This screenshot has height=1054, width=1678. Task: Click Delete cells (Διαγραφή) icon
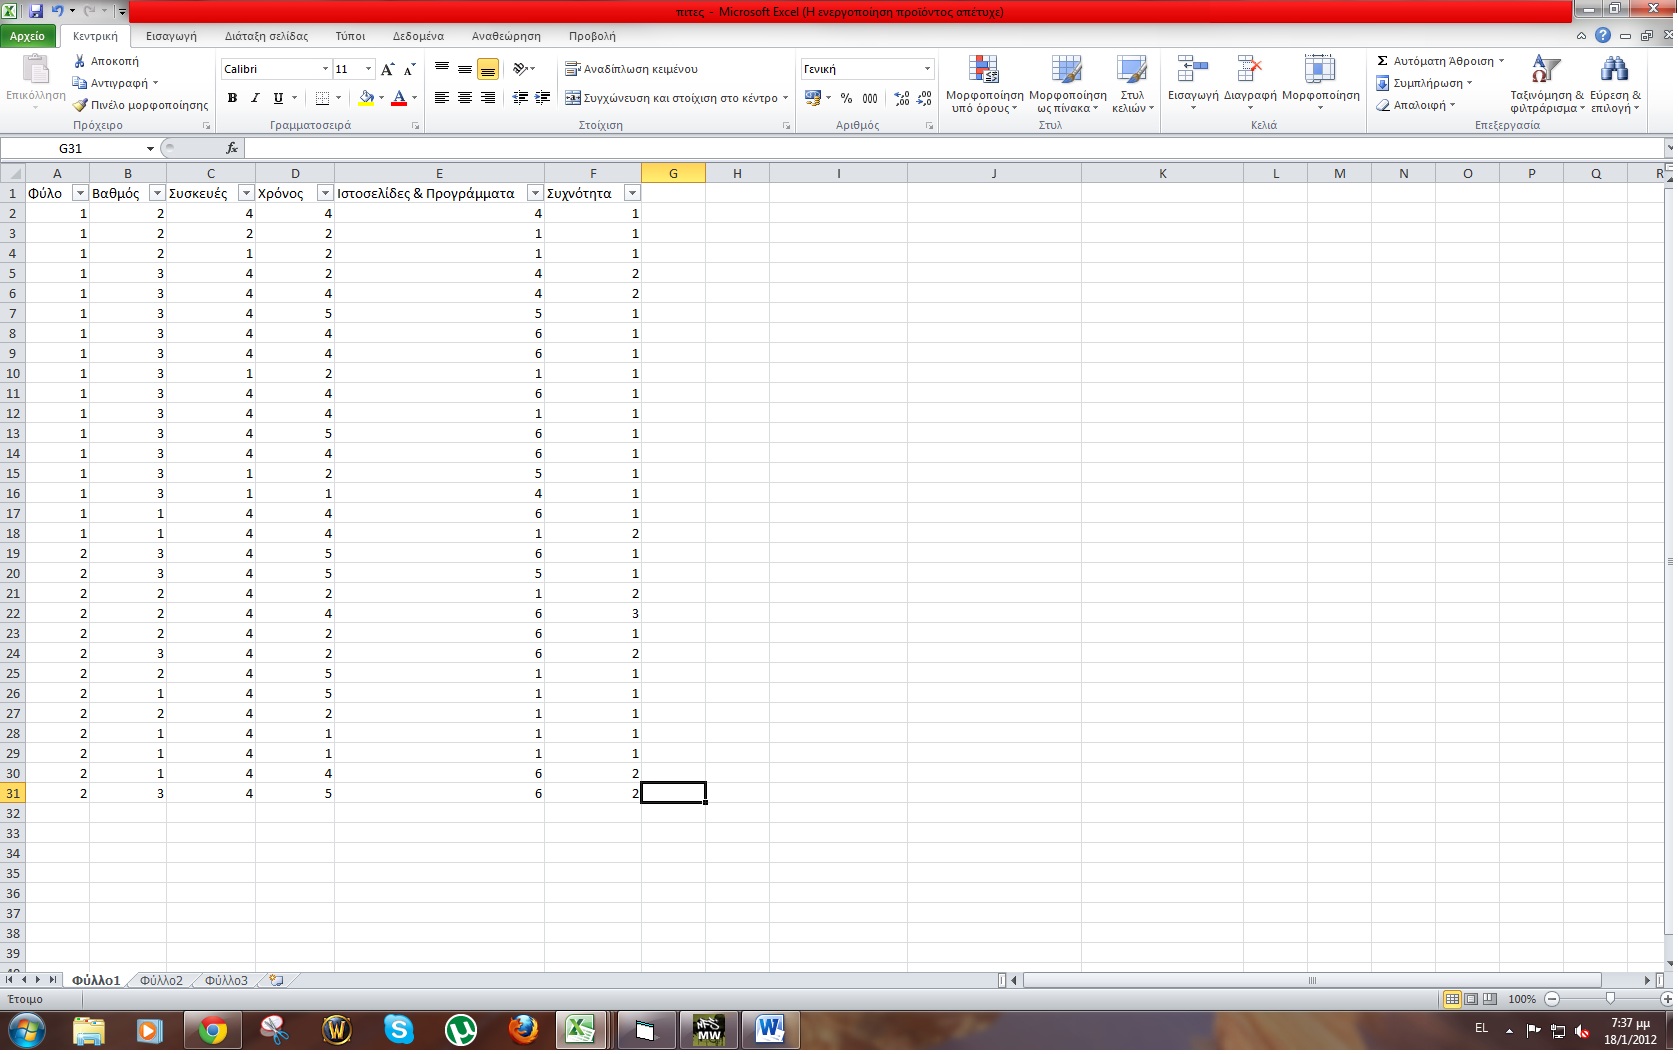[1250, 69]
